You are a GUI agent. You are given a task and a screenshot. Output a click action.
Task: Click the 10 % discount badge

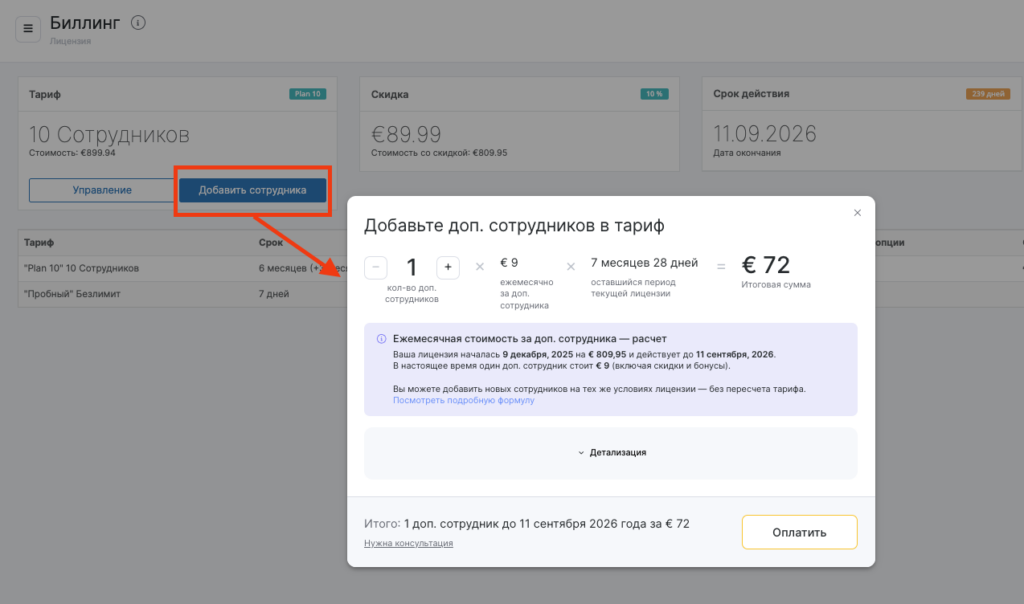653,94
